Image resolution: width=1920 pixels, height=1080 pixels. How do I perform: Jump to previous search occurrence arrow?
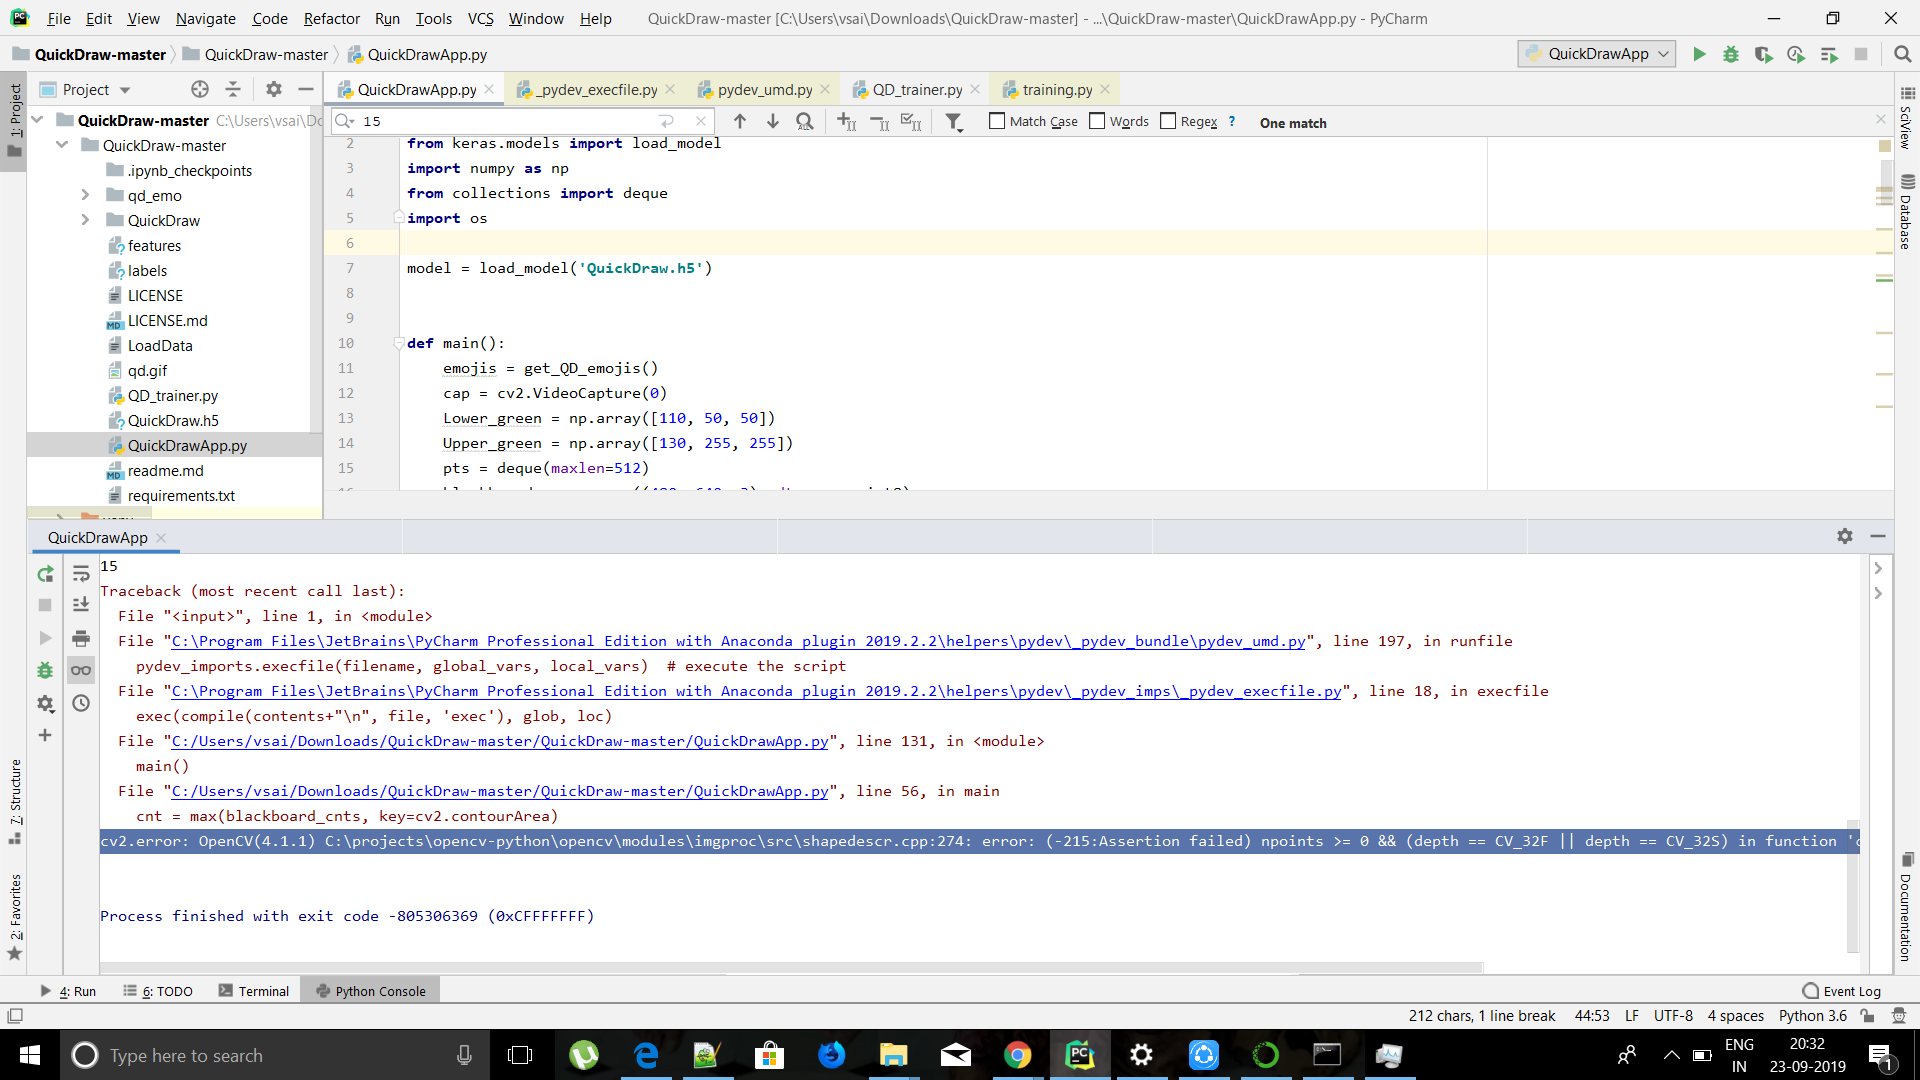[740, 121]
